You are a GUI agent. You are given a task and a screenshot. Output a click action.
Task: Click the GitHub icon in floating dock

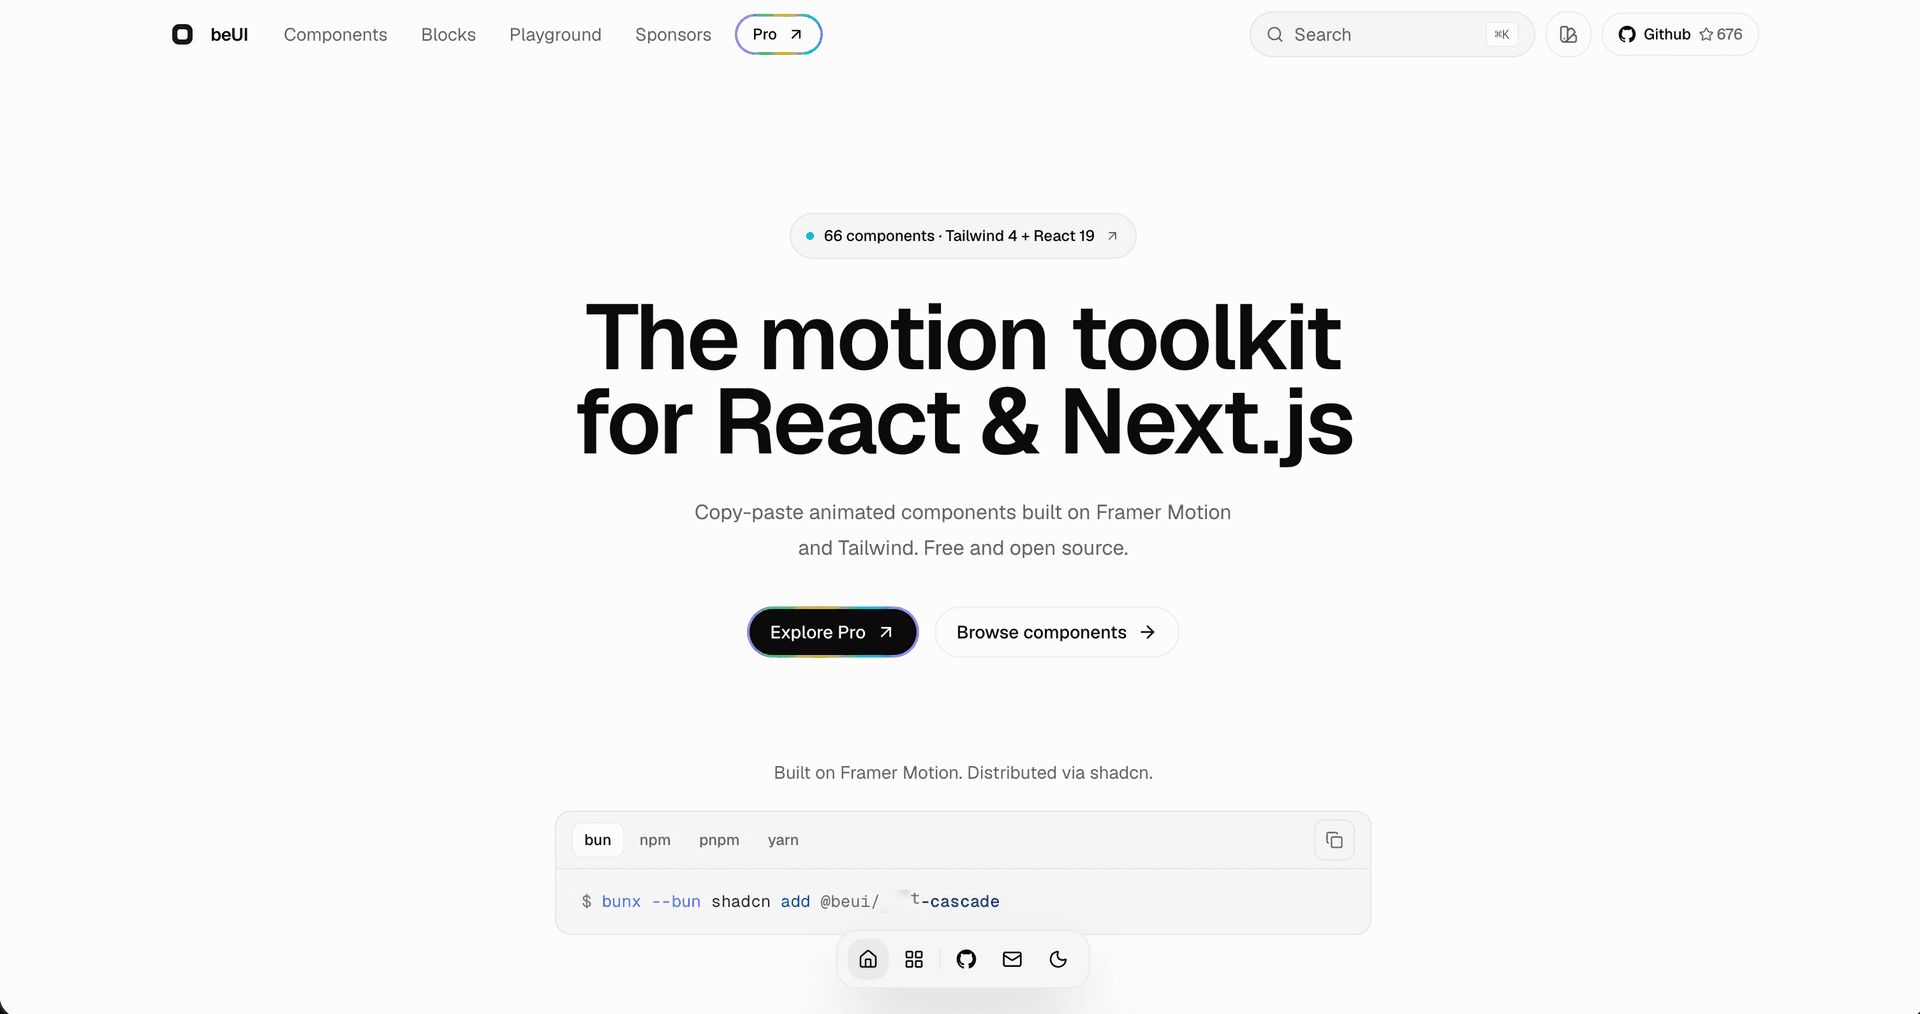pyautogui.click(x=966, y=959)
